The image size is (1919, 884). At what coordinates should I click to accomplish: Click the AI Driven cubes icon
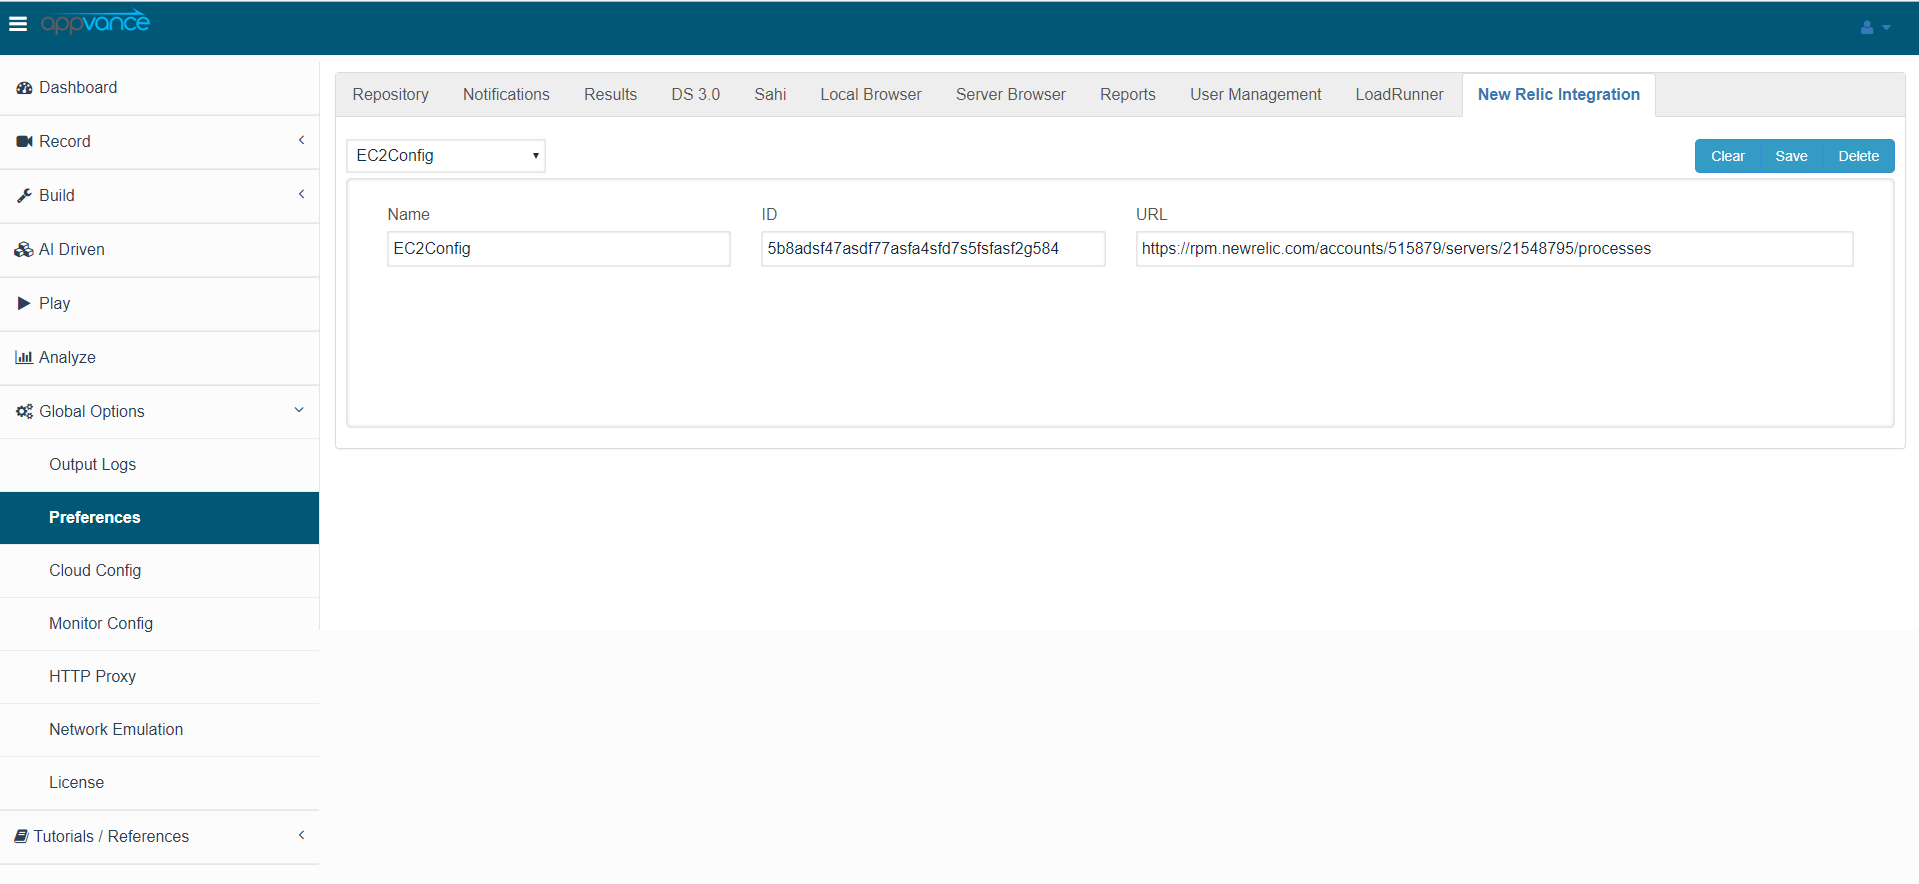[24, 250]
